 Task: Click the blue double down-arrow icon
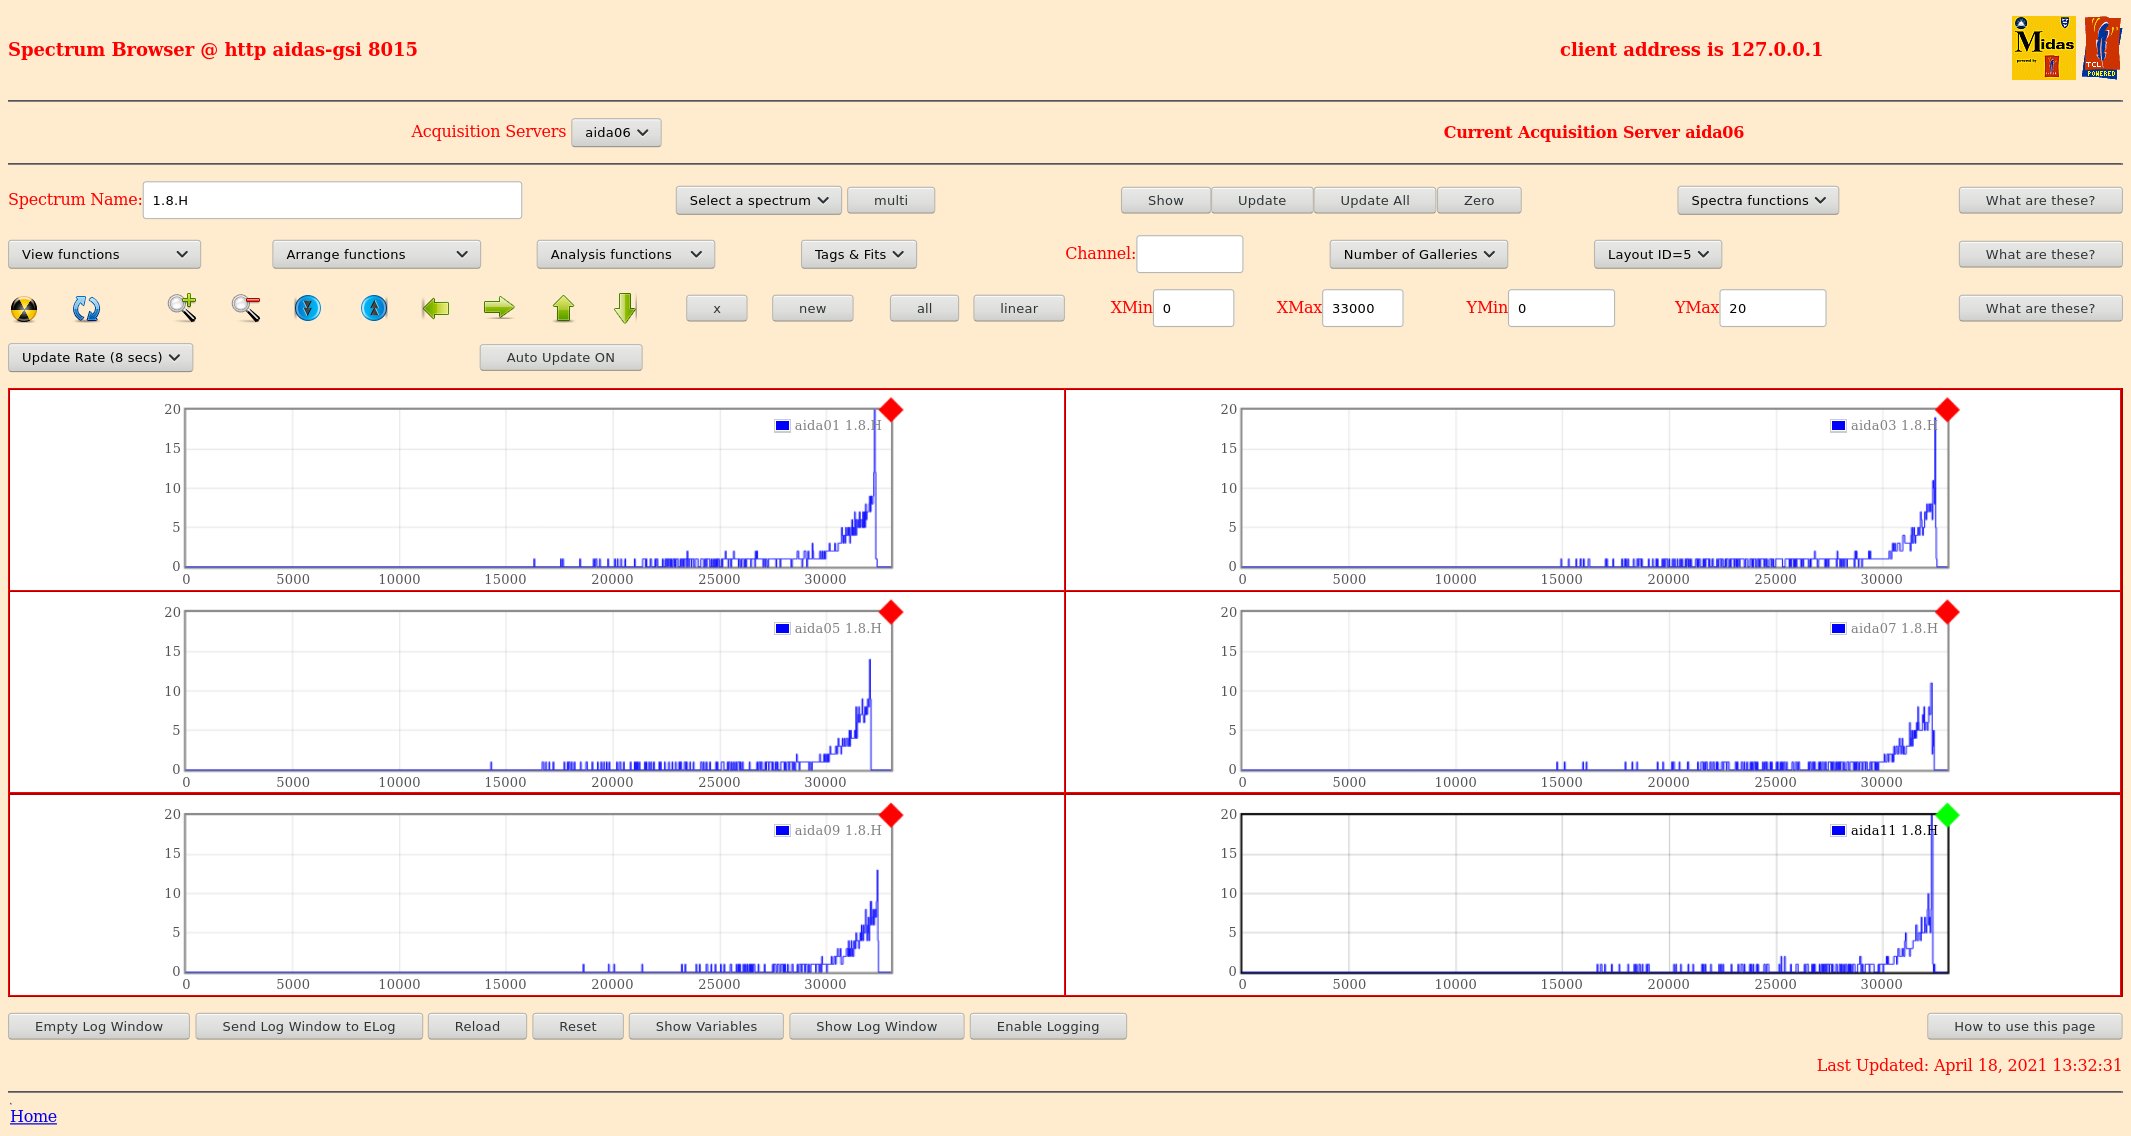[308, 308]
